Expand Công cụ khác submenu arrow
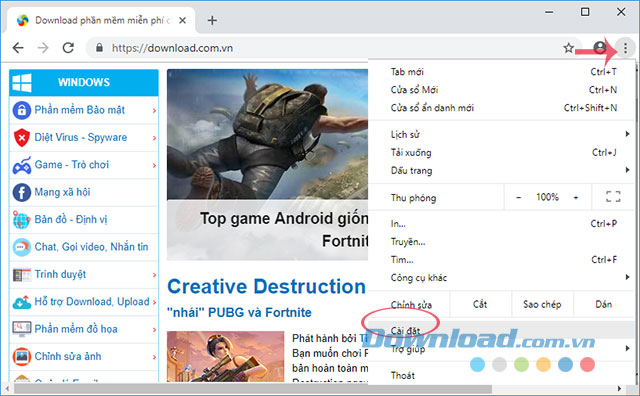640x396 pixels. pyautogui.click(x=627, y=277)
